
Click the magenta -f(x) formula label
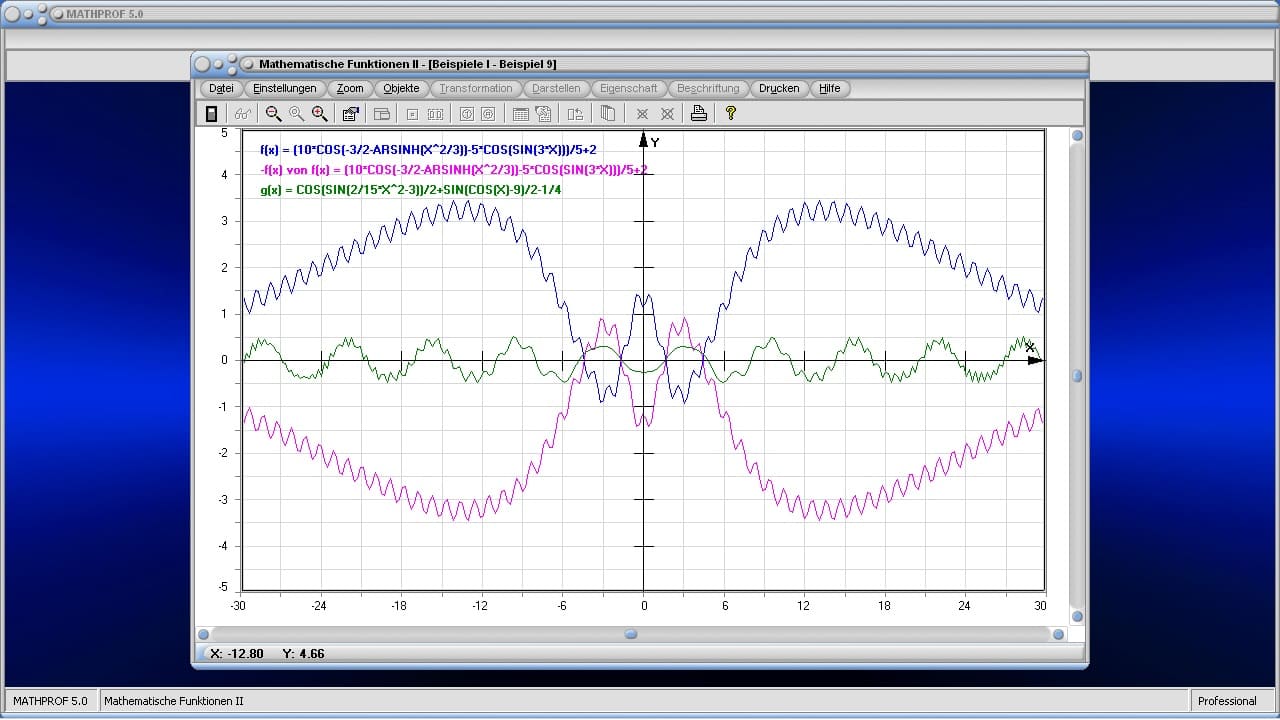[x=453, y=169]
